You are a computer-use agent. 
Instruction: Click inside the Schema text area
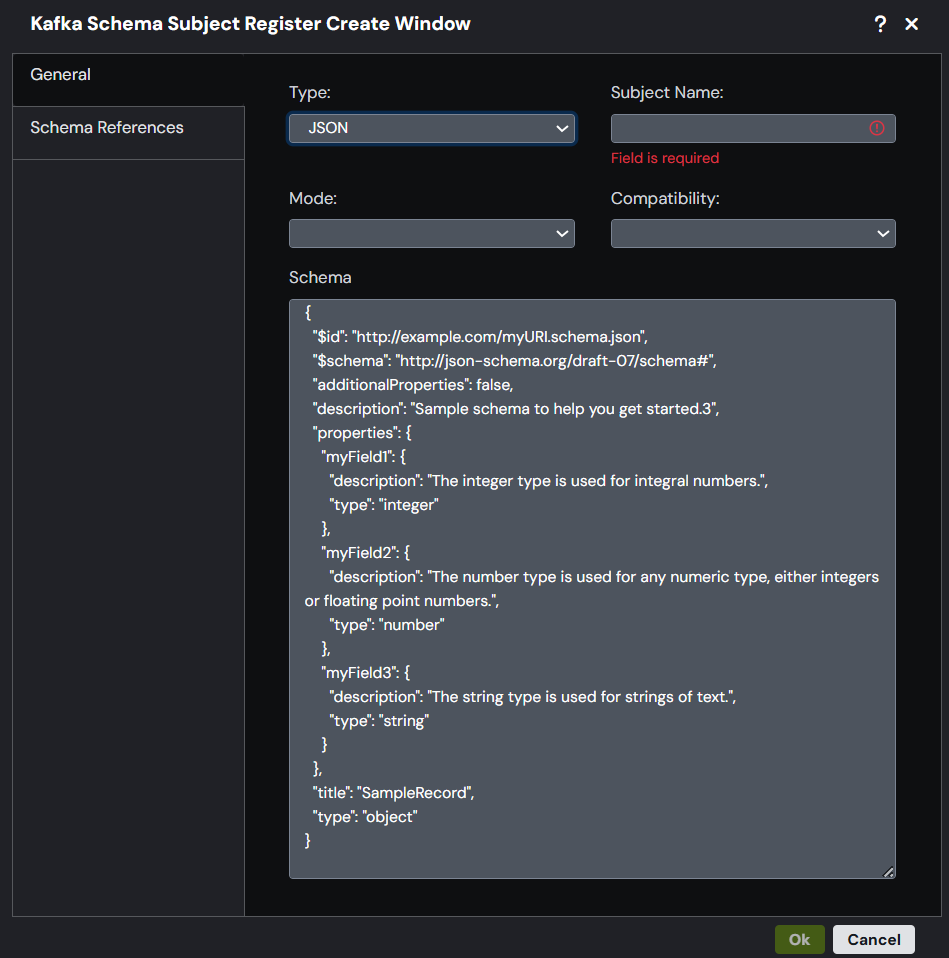tap(592, 588)
